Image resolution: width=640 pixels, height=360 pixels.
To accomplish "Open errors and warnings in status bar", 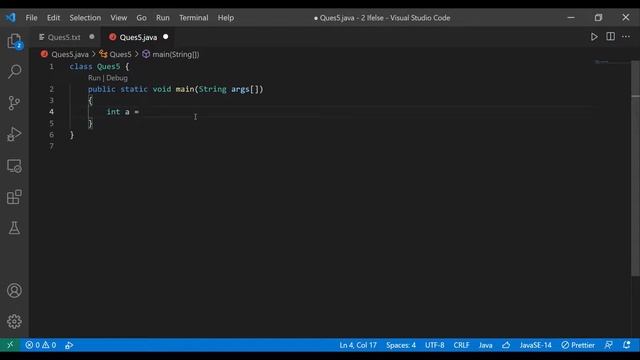I will point(41,345).
